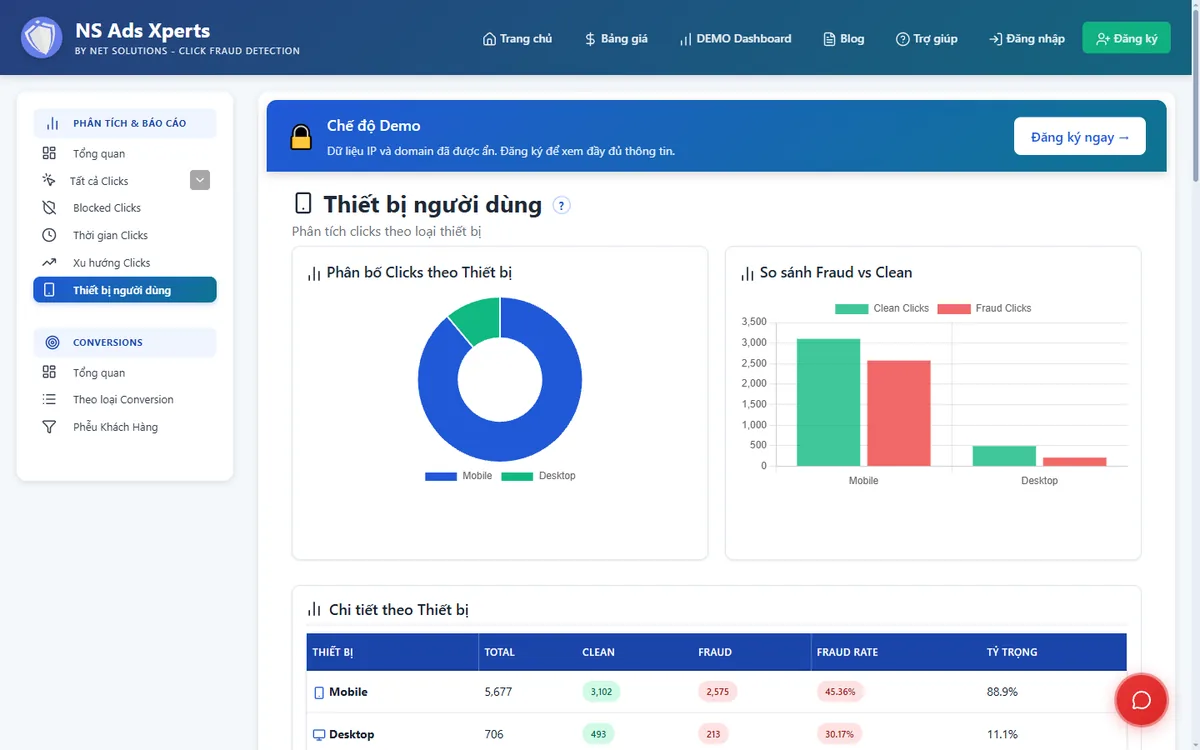Click Đăng ký ngay button in demo banner
1200x750 pixels.
[x=1080, y=136]
